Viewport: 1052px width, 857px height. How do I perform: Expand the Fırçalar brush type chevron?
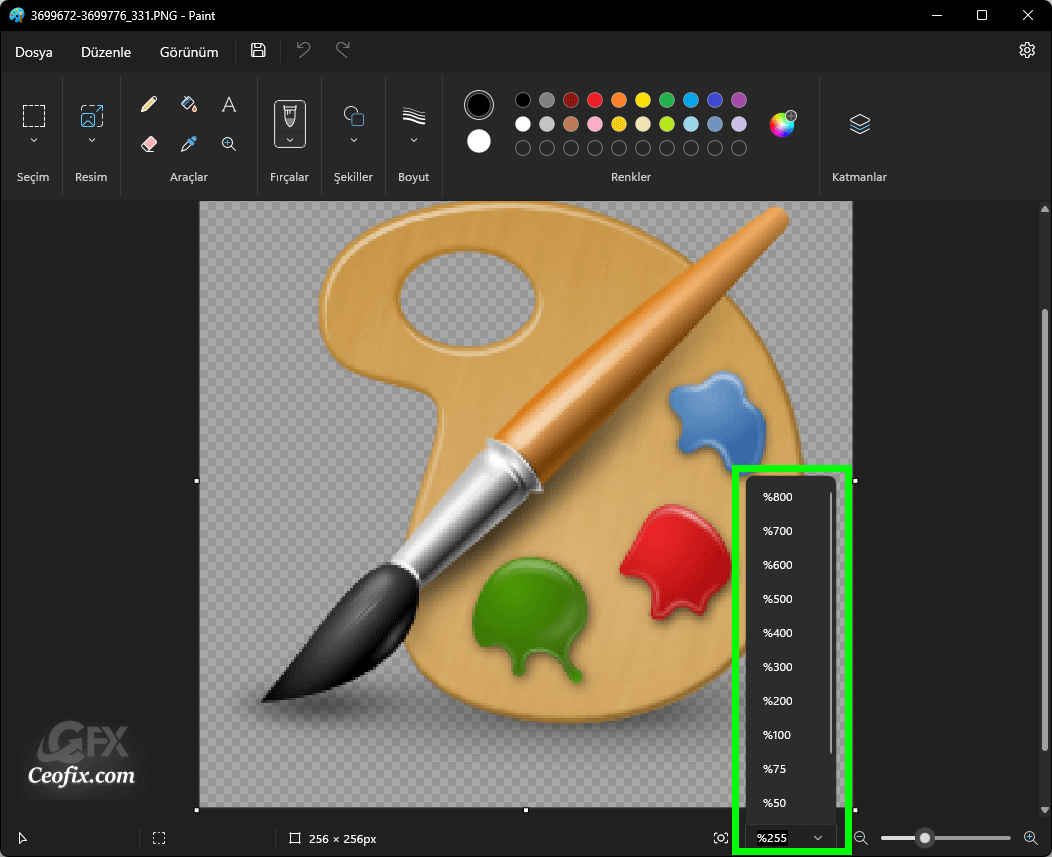(290, 140)
